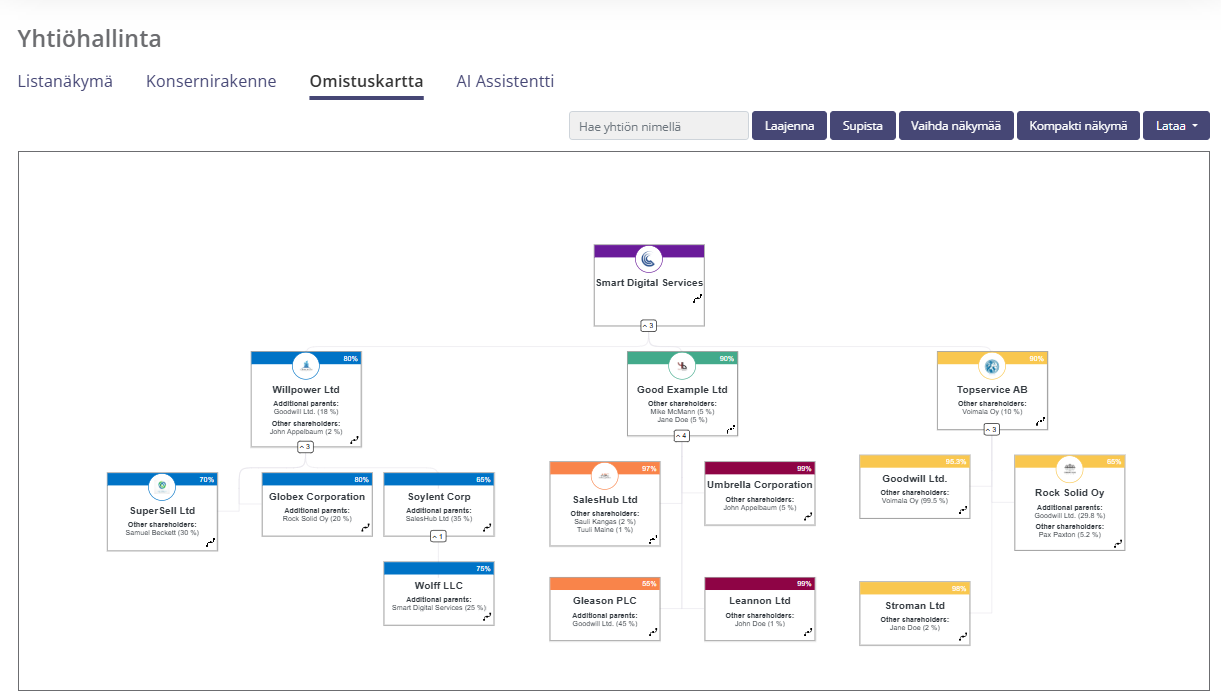Click the Yhtiöhallinta page heading

coord(90,39)
